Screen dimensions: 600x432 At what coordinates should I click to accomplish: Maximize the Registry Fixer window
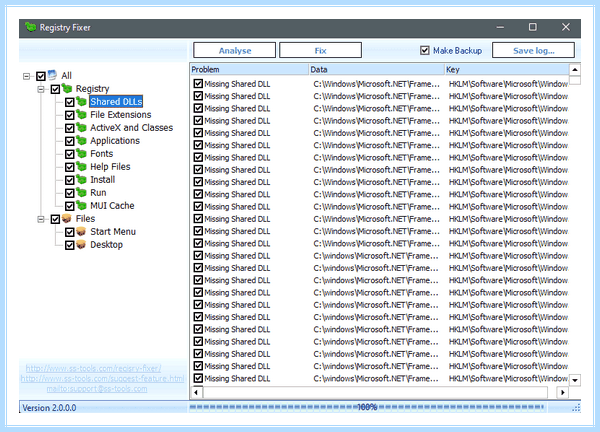(x=532, y=27)
